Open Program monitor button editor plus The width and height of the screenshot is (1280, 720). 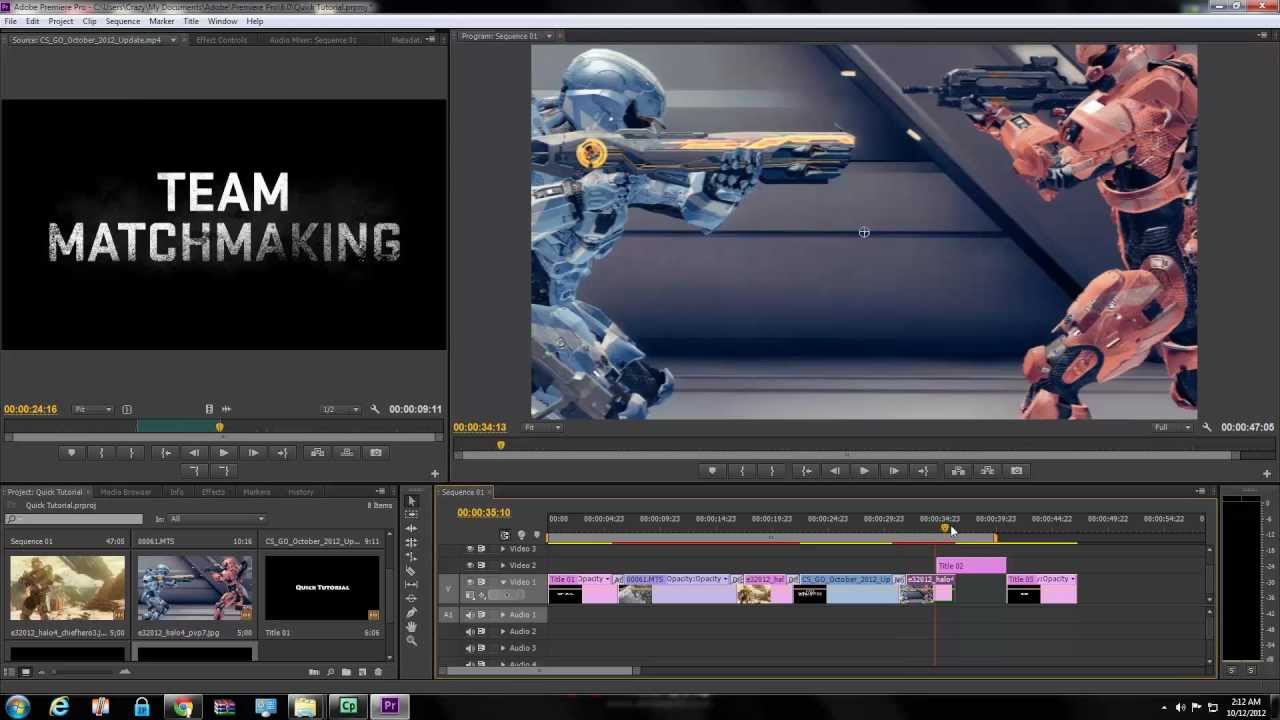tap(1267, 473)
